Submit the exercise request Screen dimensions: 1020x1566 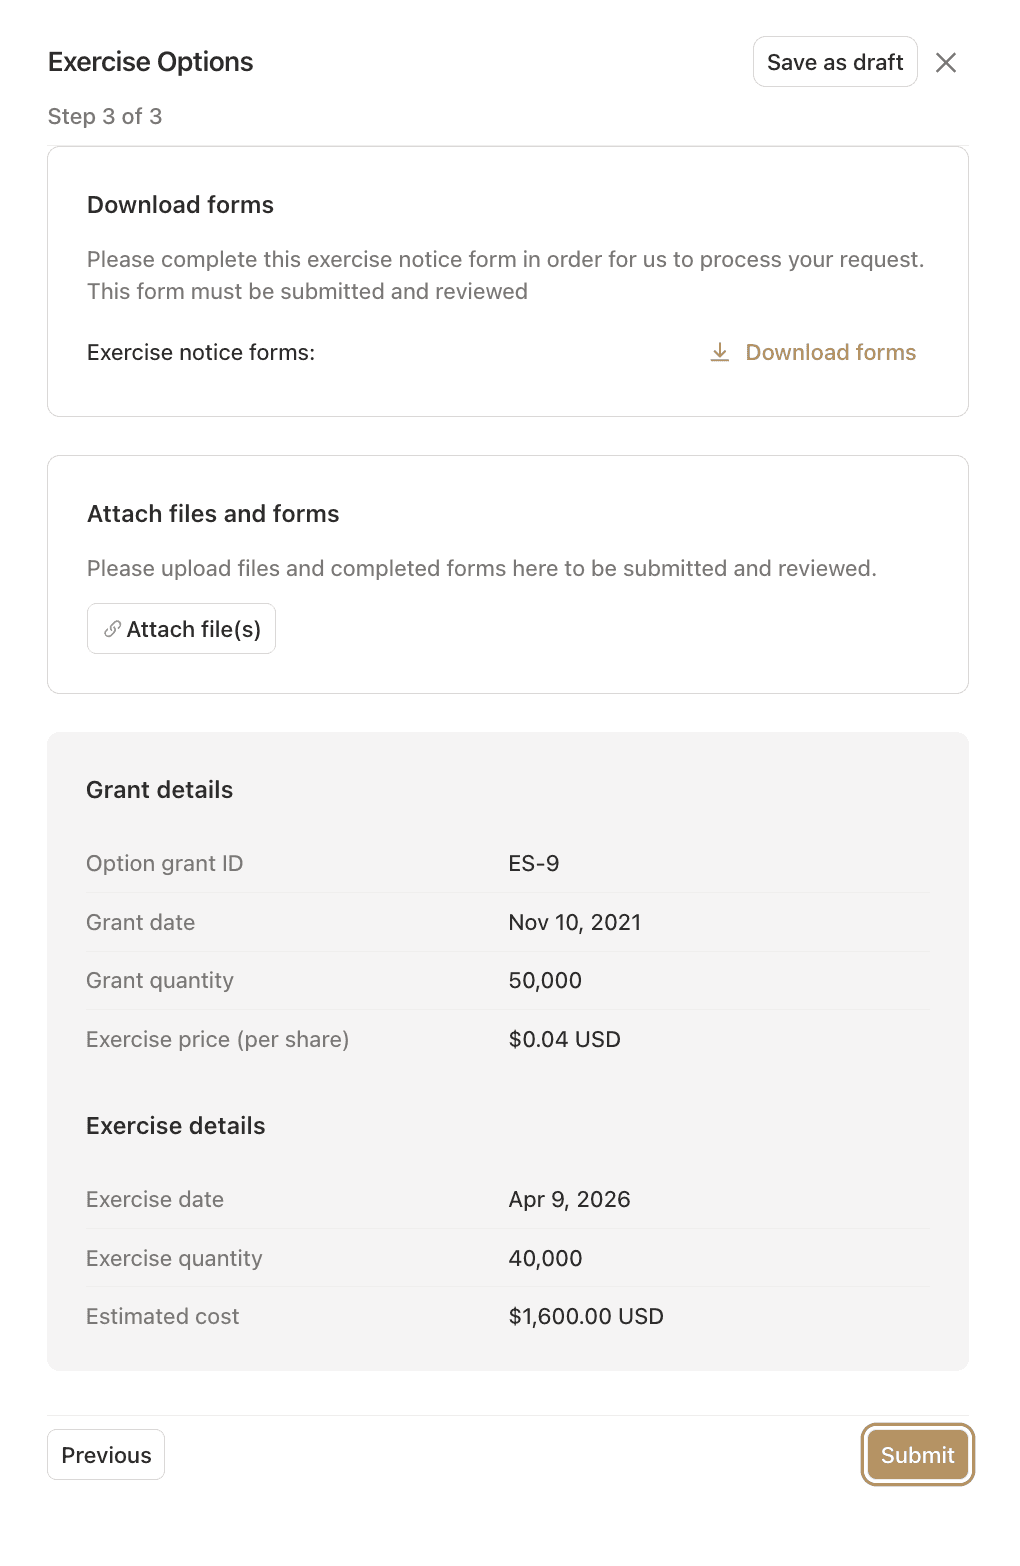coord(917,1455)
